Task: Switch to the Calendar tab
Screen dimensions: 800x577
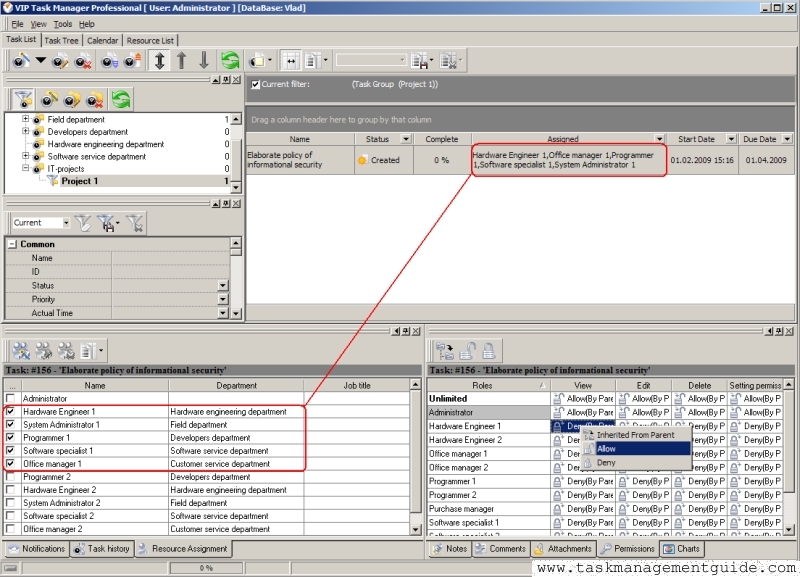Action: click(x=102, y=40)
